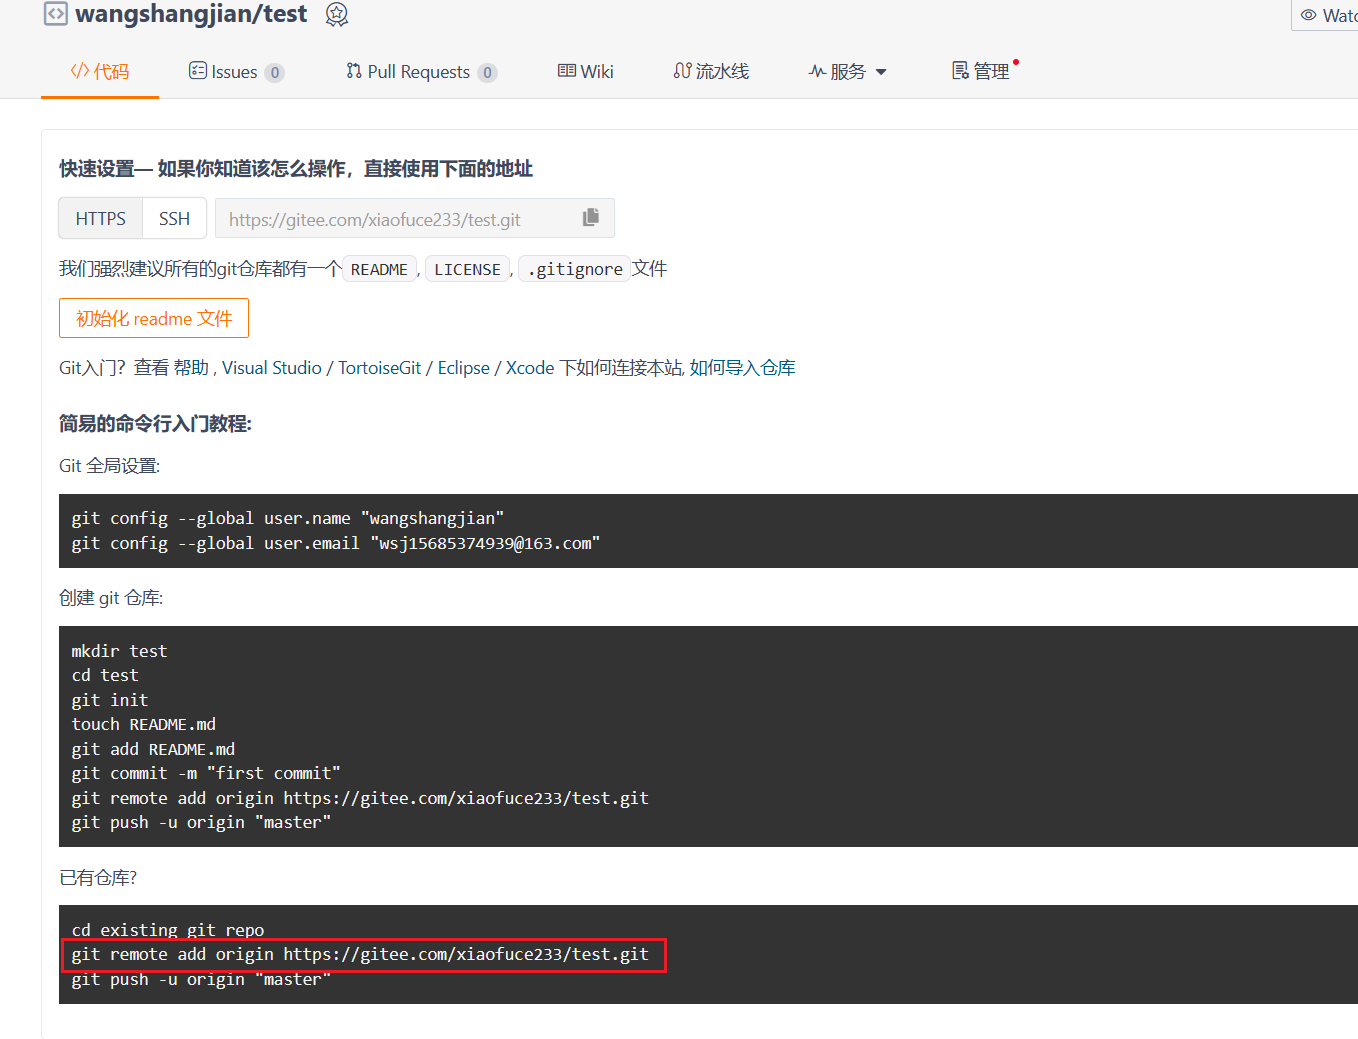The height and width of the screenshot is (1039, 1358).
Task: Select the HTTPS protocol option
Action: (101, 219)
